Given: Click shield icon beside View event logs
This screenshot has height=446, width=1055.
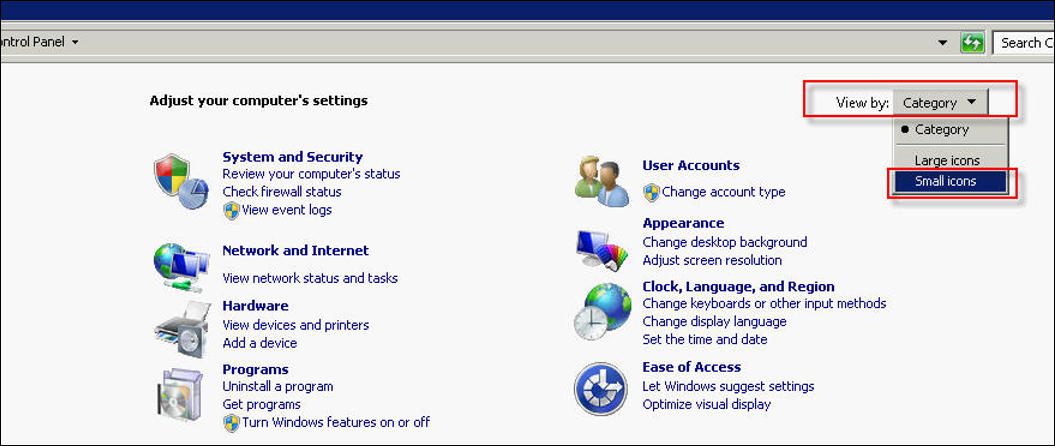Looking at the screenshot, I should pos(231,210).
